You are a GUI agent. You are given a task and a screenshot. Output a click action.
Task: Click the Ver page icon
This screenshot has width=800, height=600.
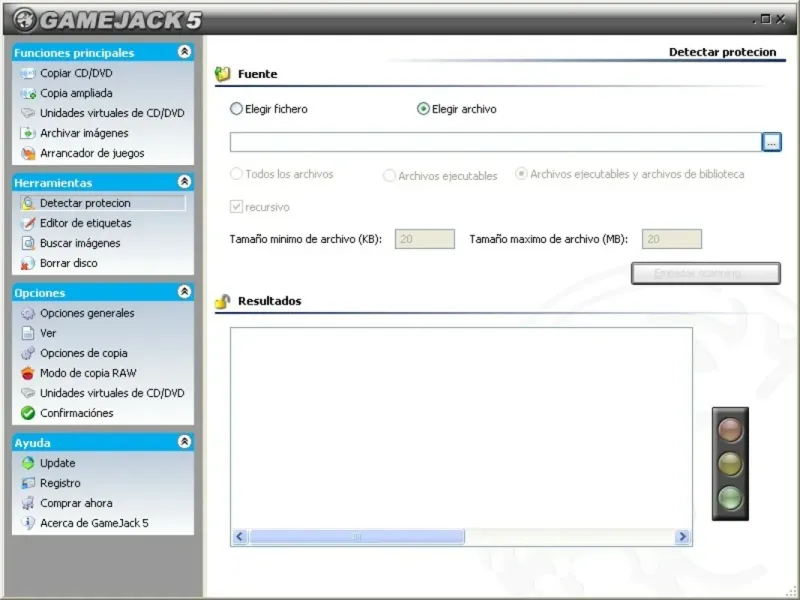pos(28,333)
